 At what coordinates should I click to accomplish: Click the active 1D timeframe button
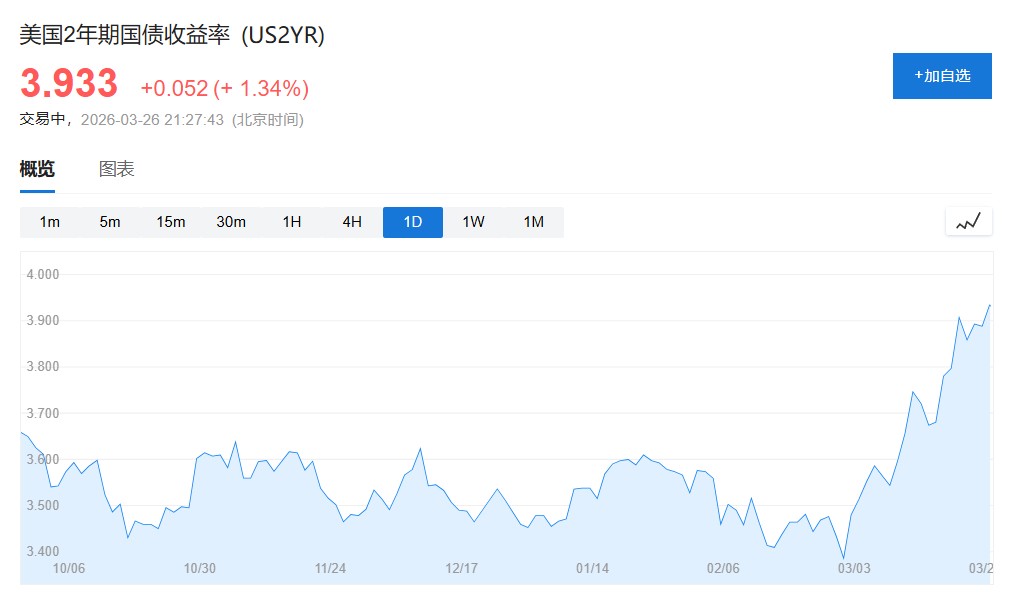tap(413, 222)
